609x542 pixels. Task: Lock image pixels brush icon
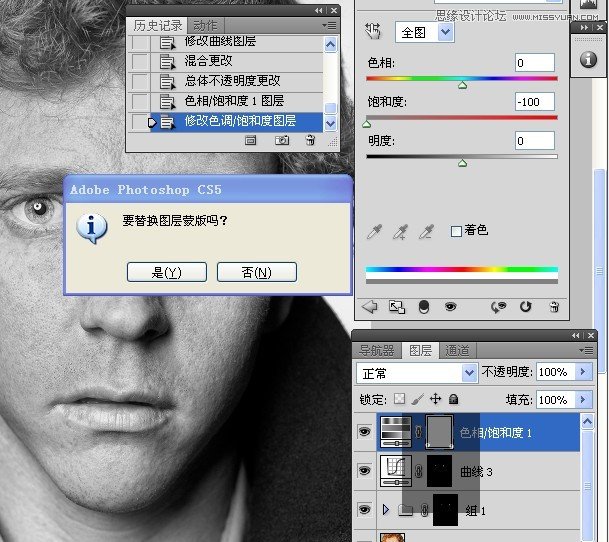point(417,399)
